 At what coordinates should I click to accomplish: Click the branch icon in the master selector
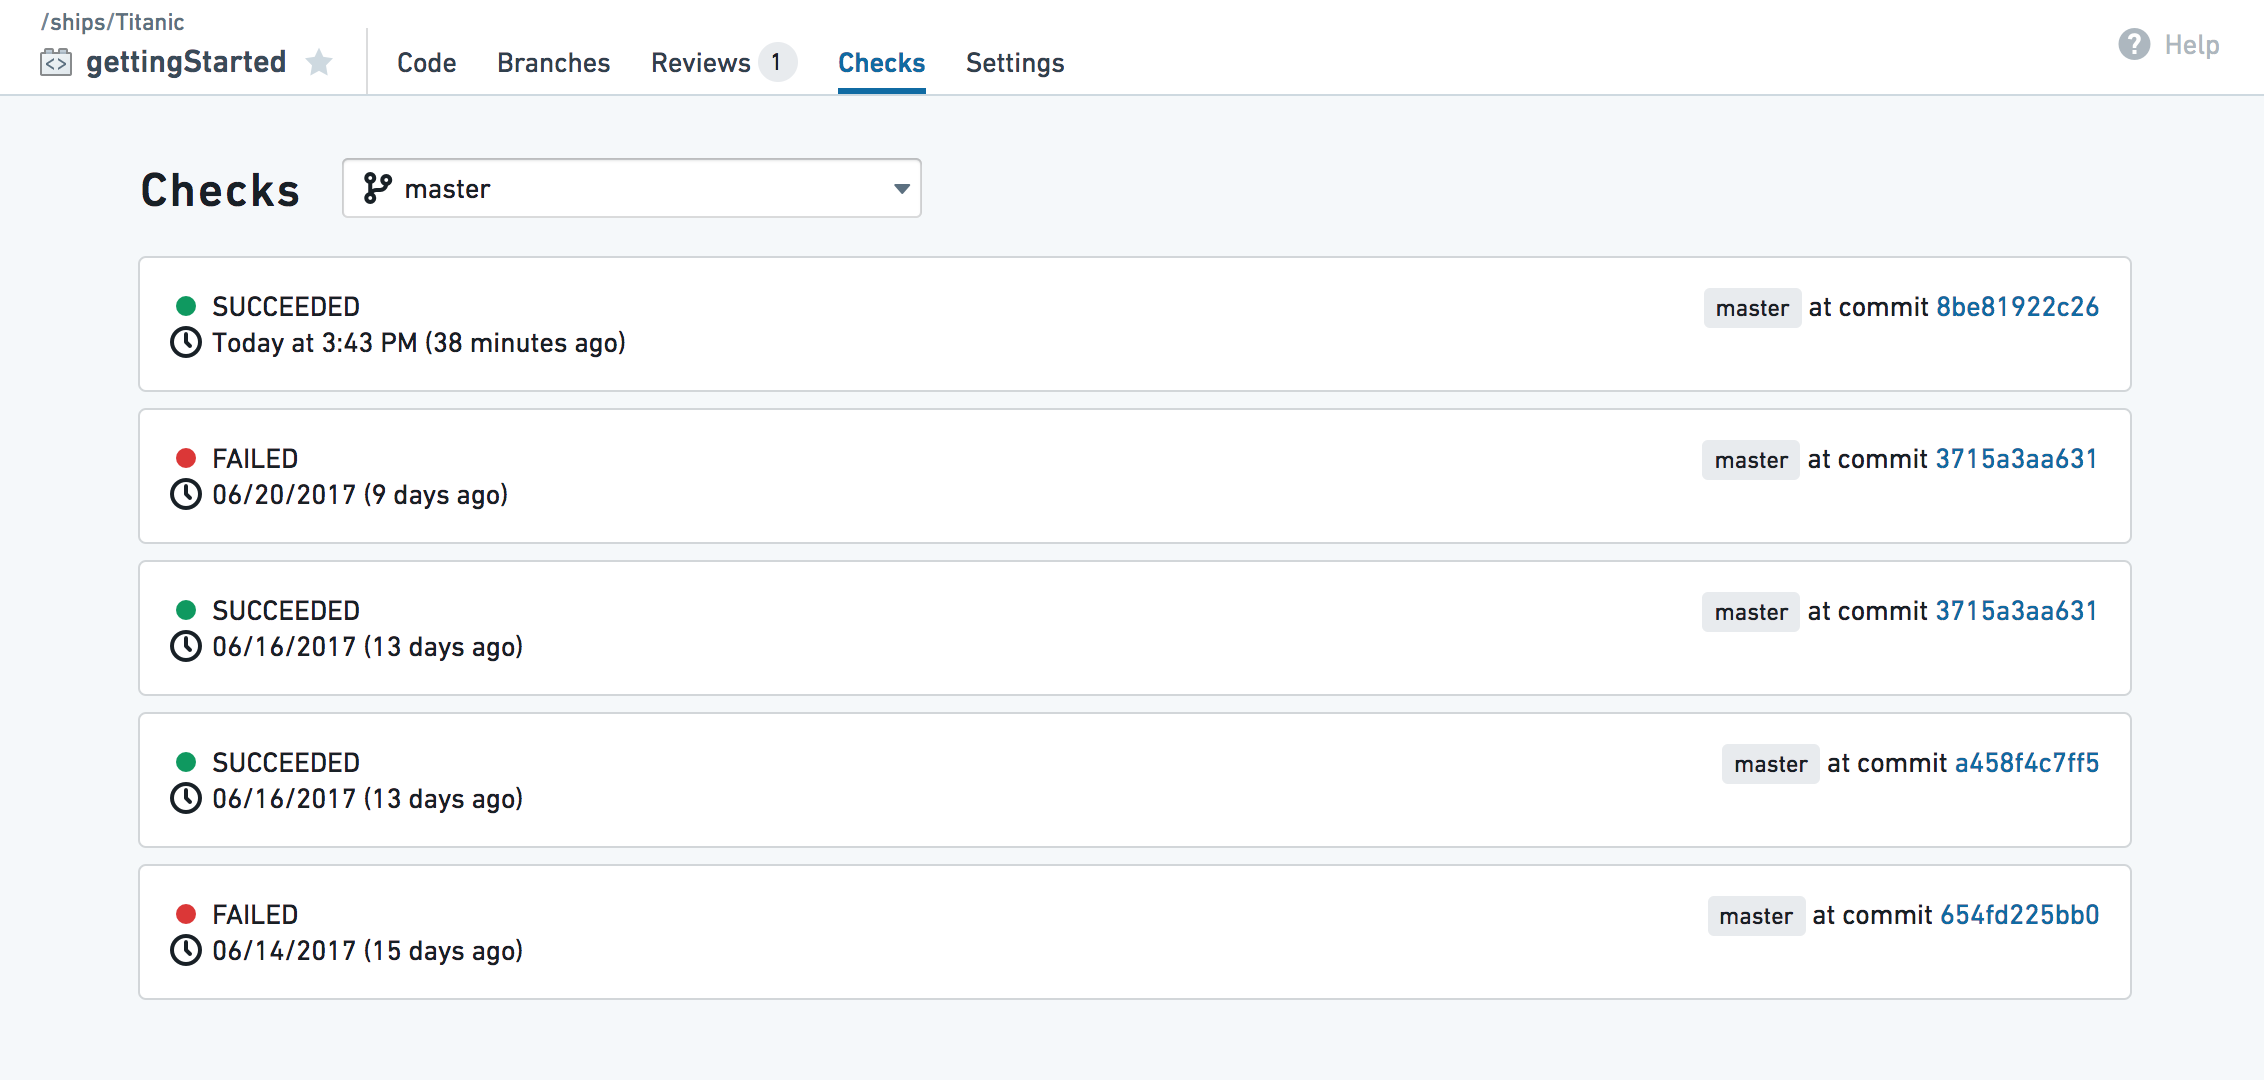pyautogui.click(x=377, y=188)
